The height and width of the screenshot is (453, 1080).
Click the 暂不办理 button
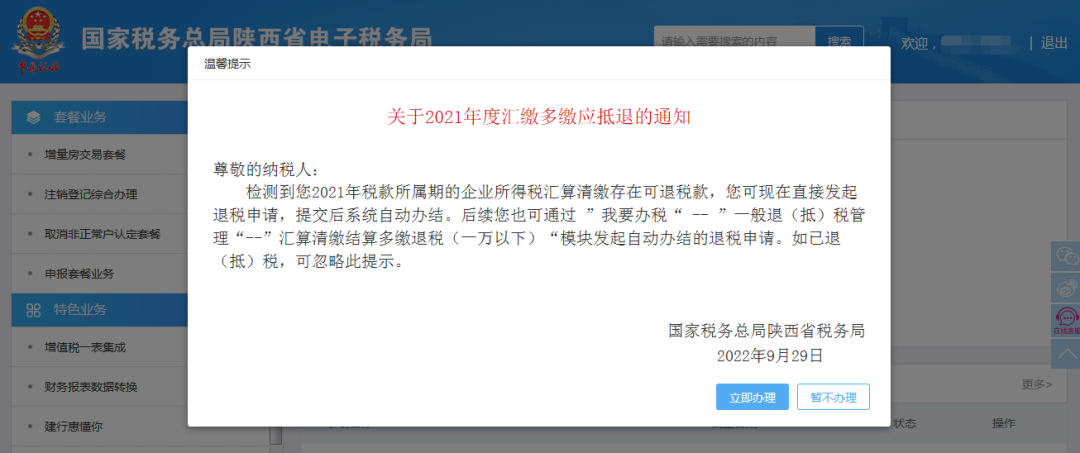pos(833,397)
